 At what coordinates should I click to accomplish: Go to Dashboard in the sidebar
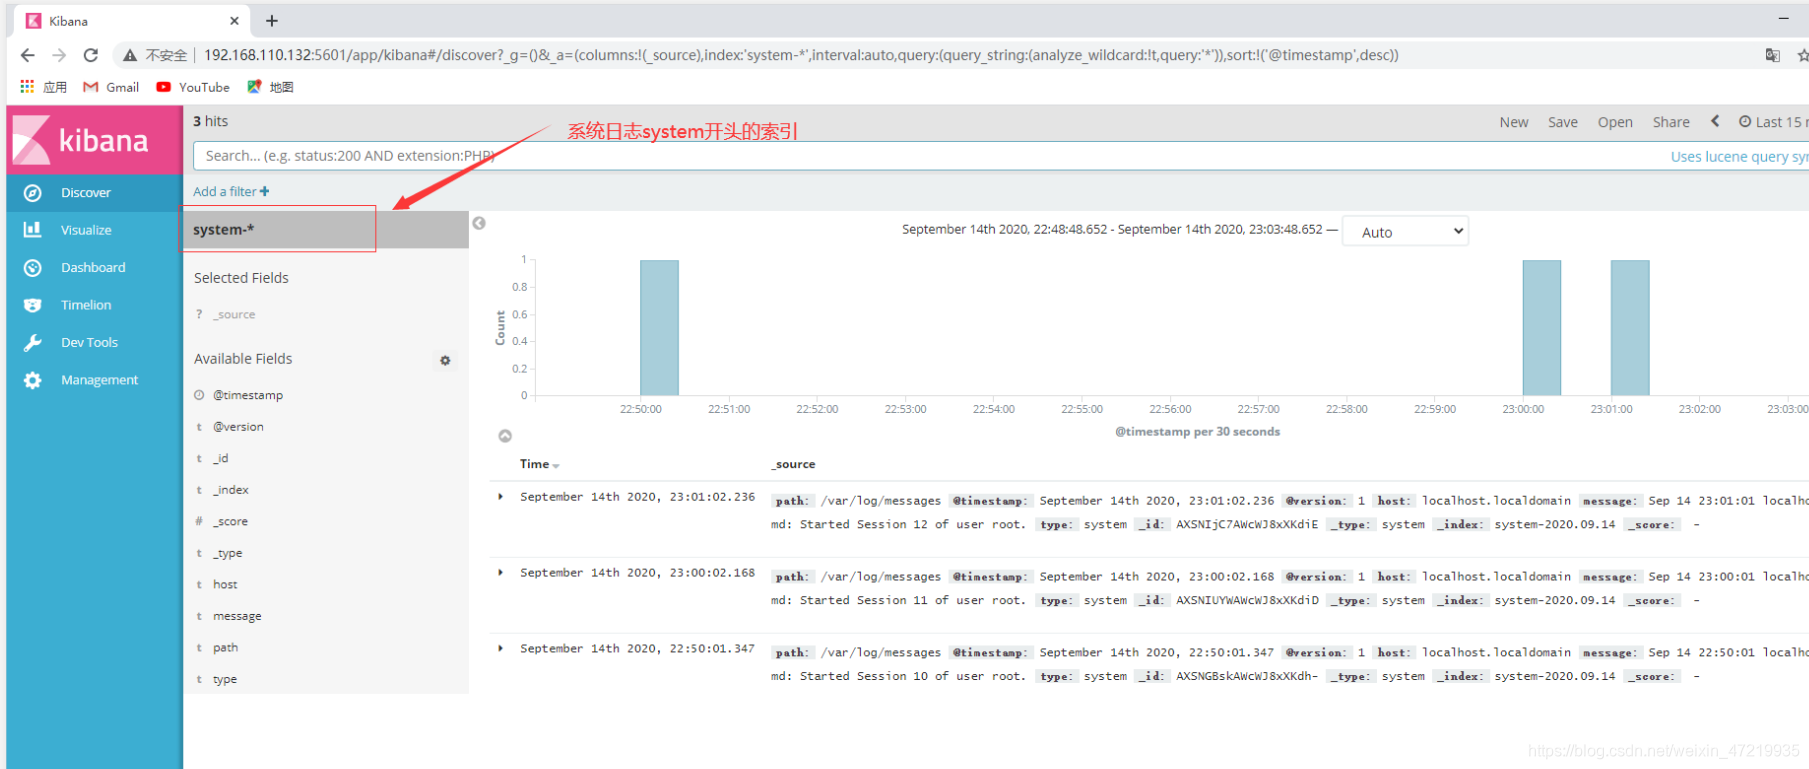[x=94, y=268]
